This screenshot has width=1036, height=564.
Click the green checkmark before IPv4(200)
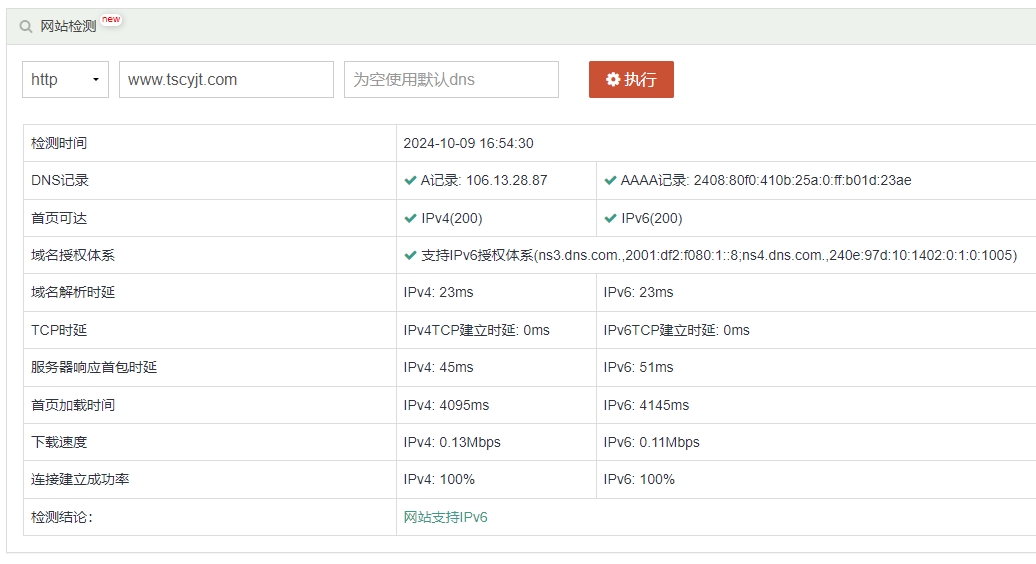(410, 218)
